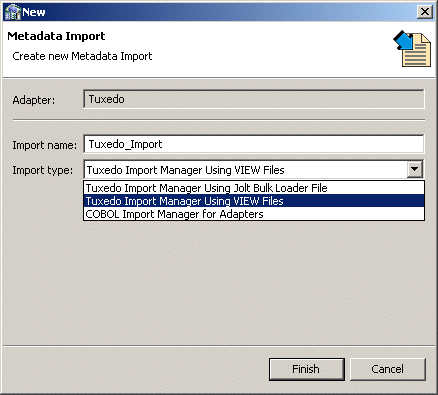Click Create new Metadata Import description
The image size is (438, 395).
(x=82, y=56)
